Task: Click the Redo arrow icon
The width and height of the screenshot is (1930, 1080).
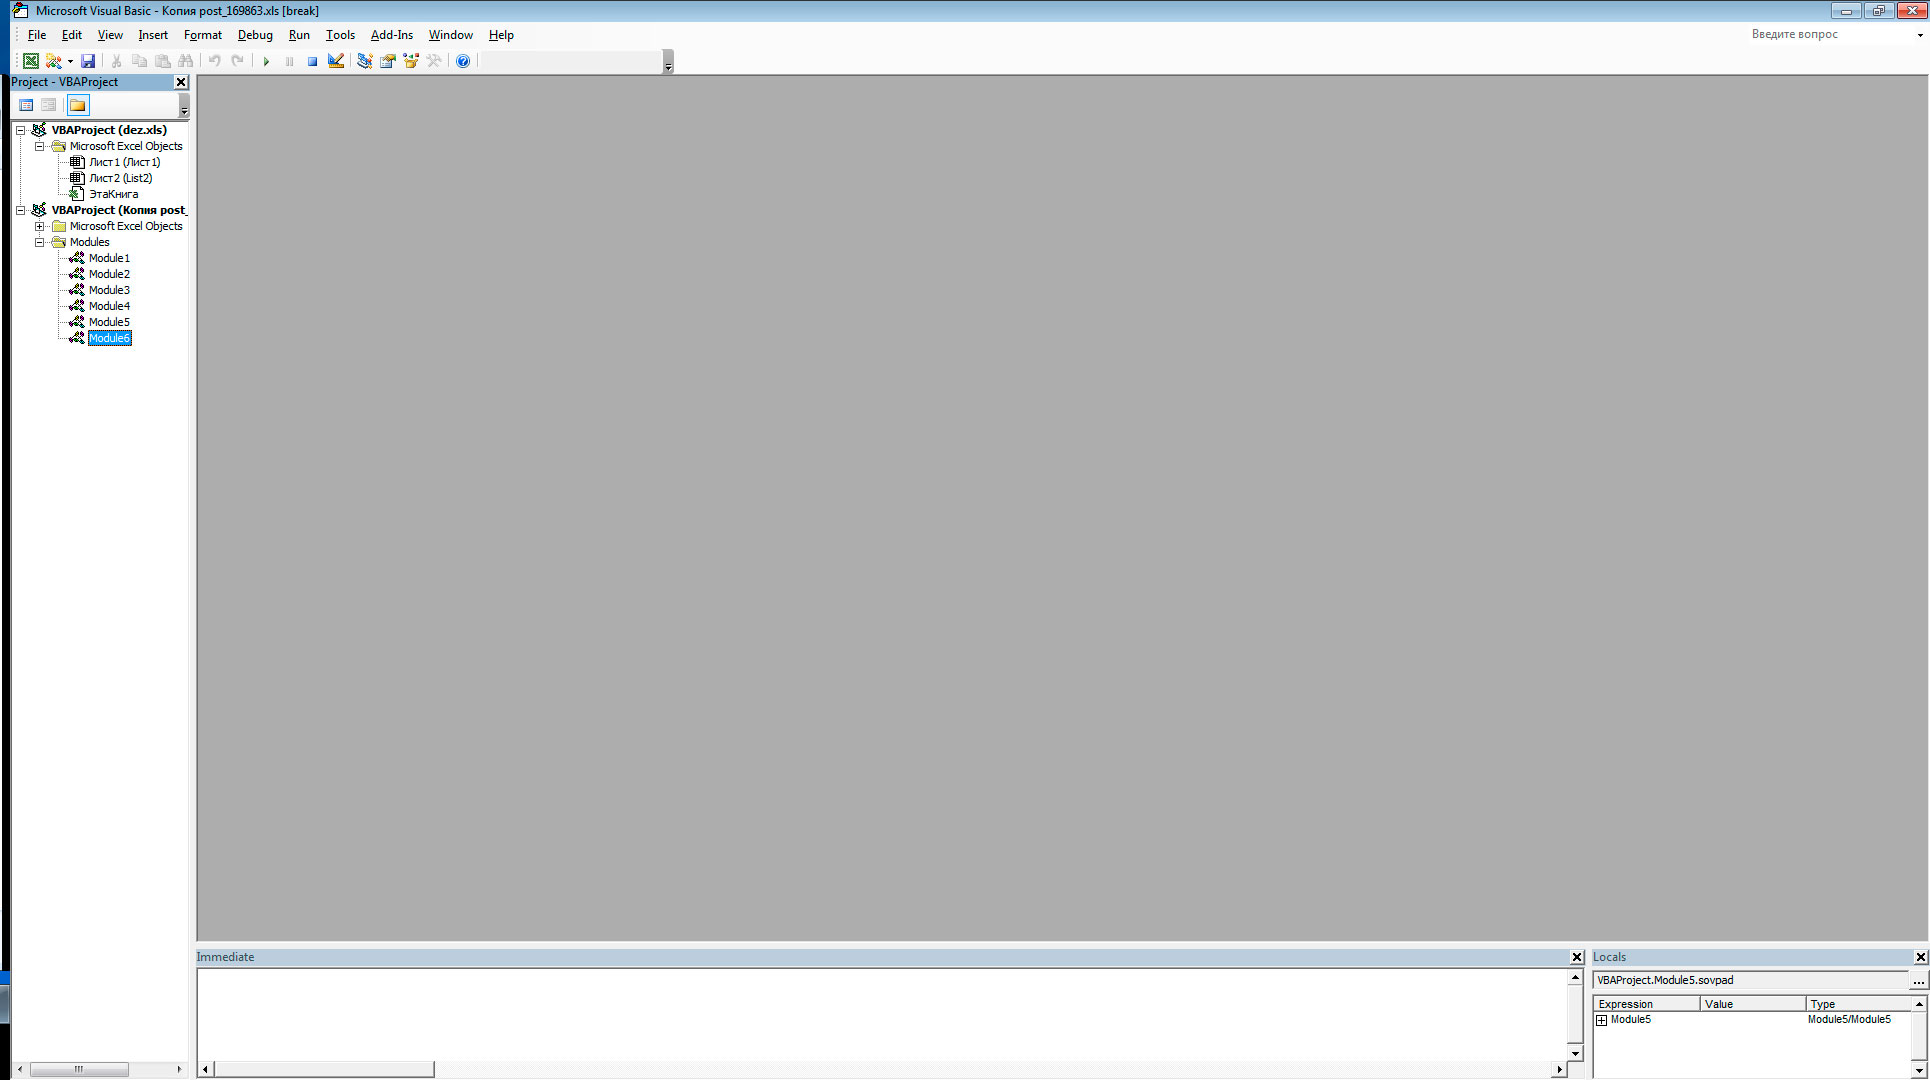Action: (x=237, y=61)
